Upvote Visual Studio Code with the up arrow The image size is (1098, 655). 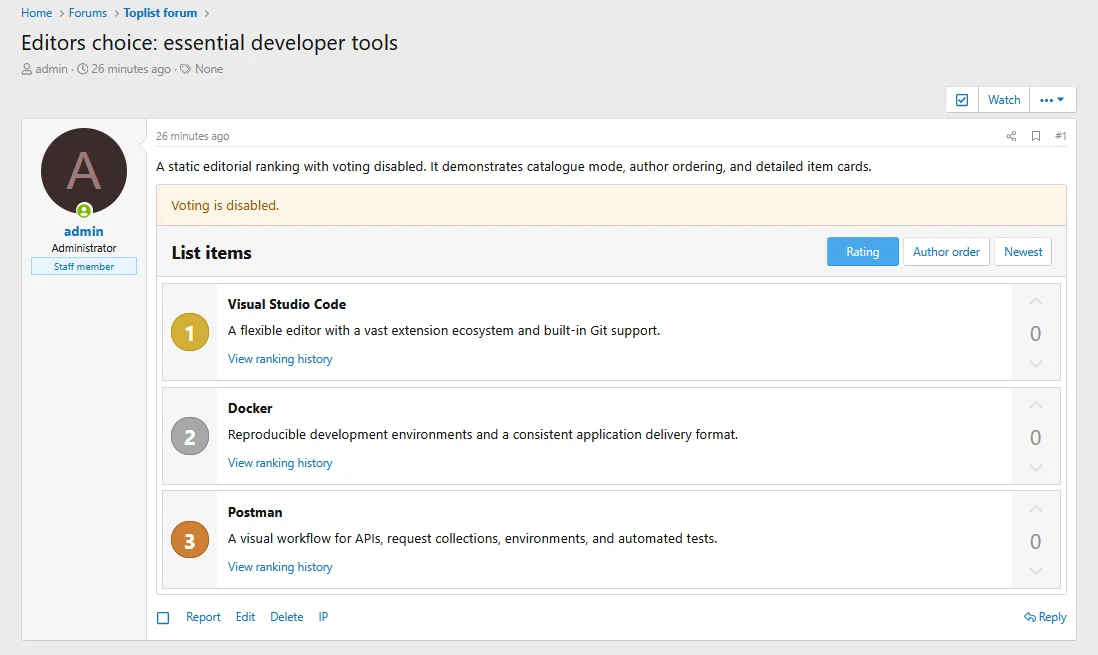1036,302
